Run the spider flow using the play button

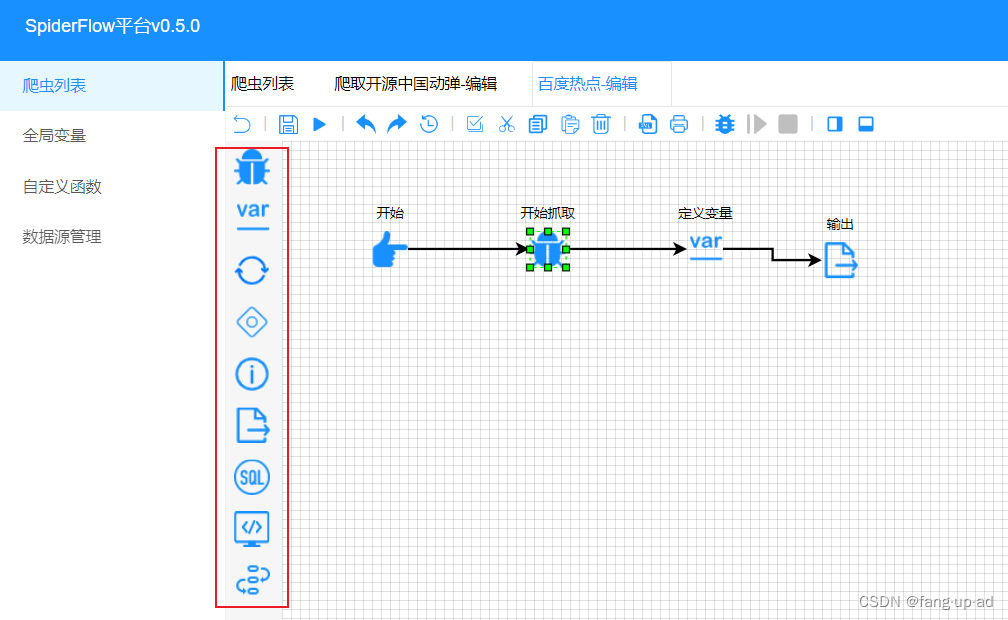click(x=319, y=123)
